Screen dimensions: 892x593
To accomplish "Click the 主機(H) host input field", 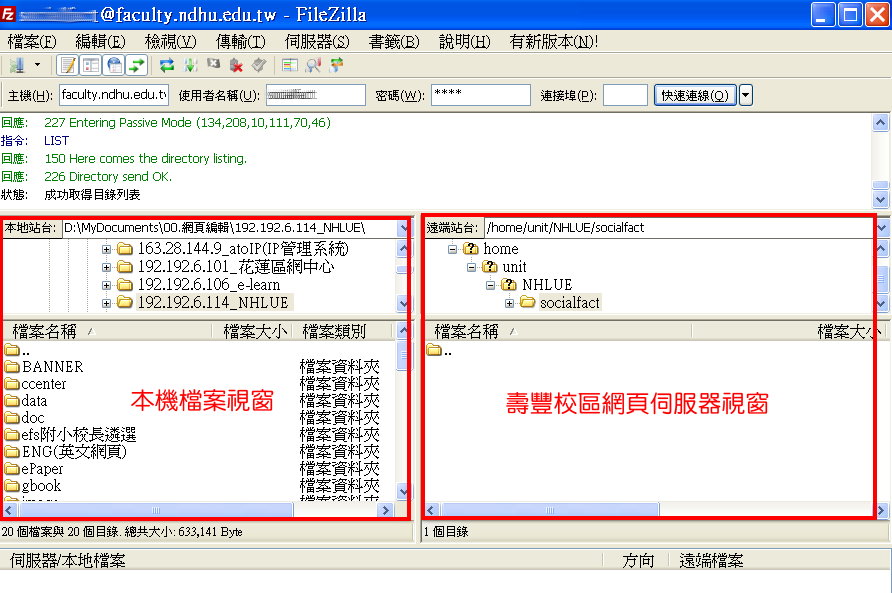I will point(113,95).
